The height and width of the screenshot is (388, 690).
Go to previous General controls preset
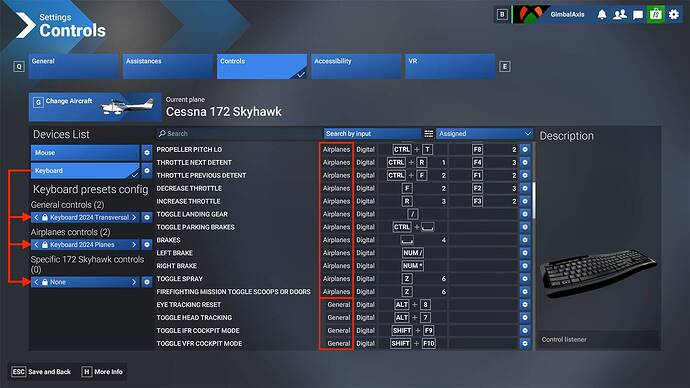[37, 217]
